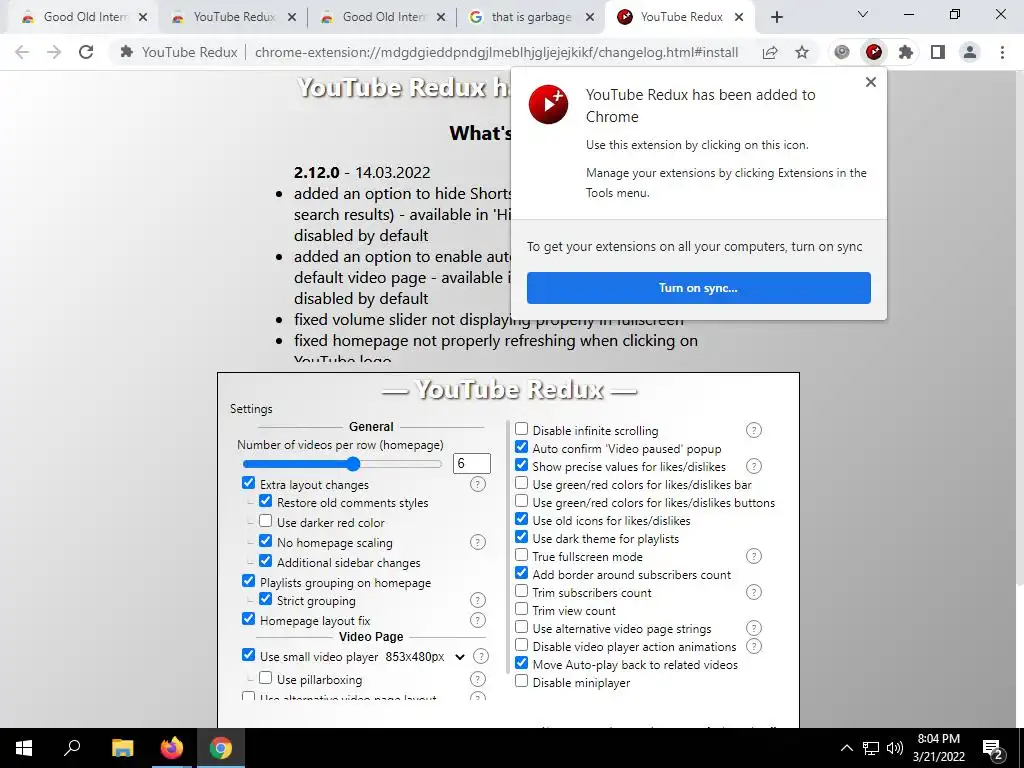Viewport: 1024px width, 768px height.
Task: Uncheck Playlists grouping on homepage
Action: click(x=248, y=581)
